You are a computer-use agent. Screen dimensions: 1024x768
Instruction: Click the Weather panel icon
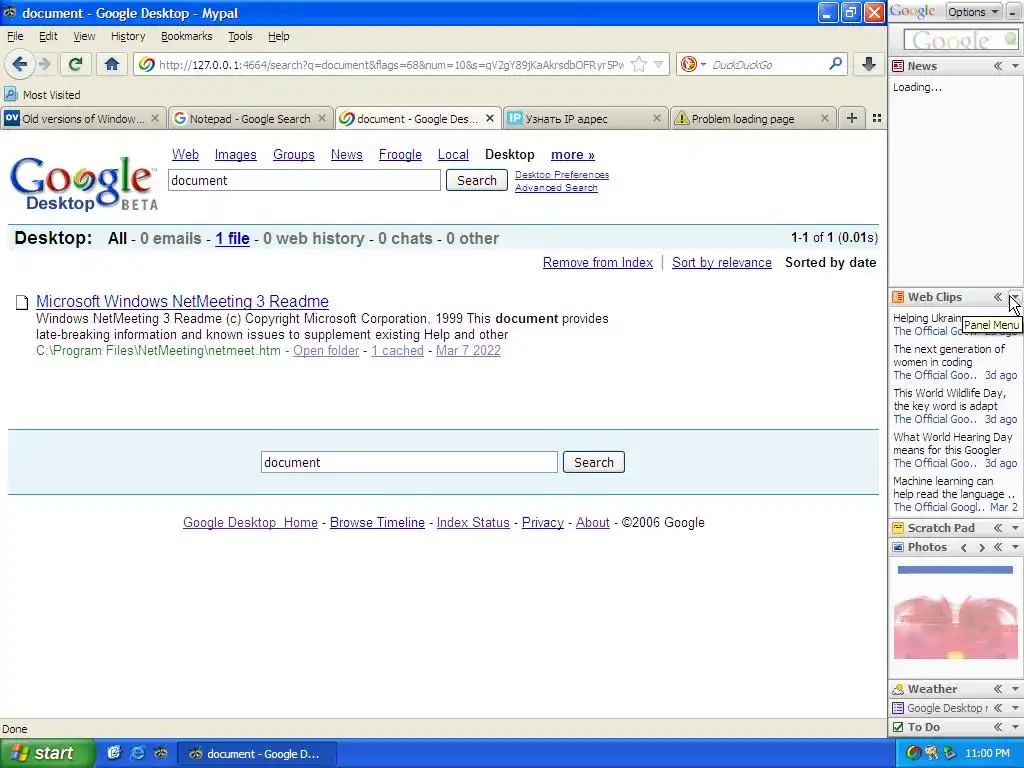point(898,689)
